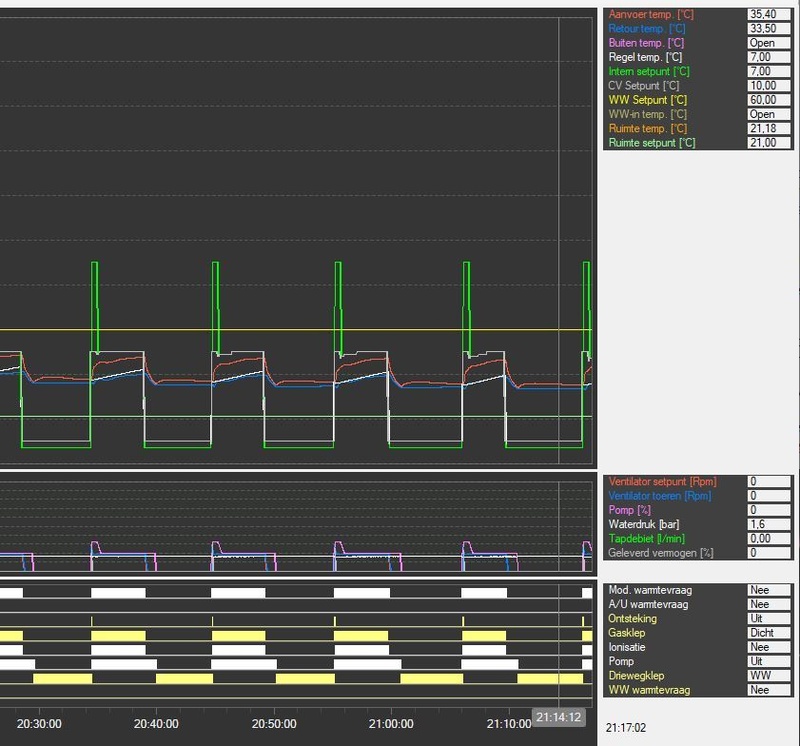Click the Waterdruk value 1,6

pyautogui.click(x=769, y=525)
